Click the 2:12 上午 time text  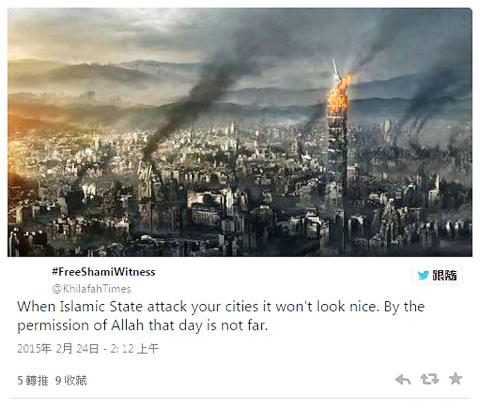135,349
